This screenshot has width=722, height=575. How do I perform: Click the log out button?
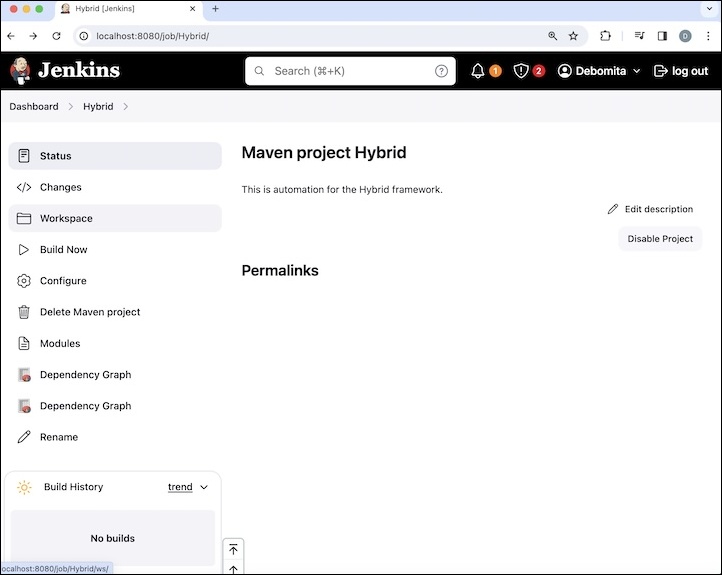(x=681, y=71)
